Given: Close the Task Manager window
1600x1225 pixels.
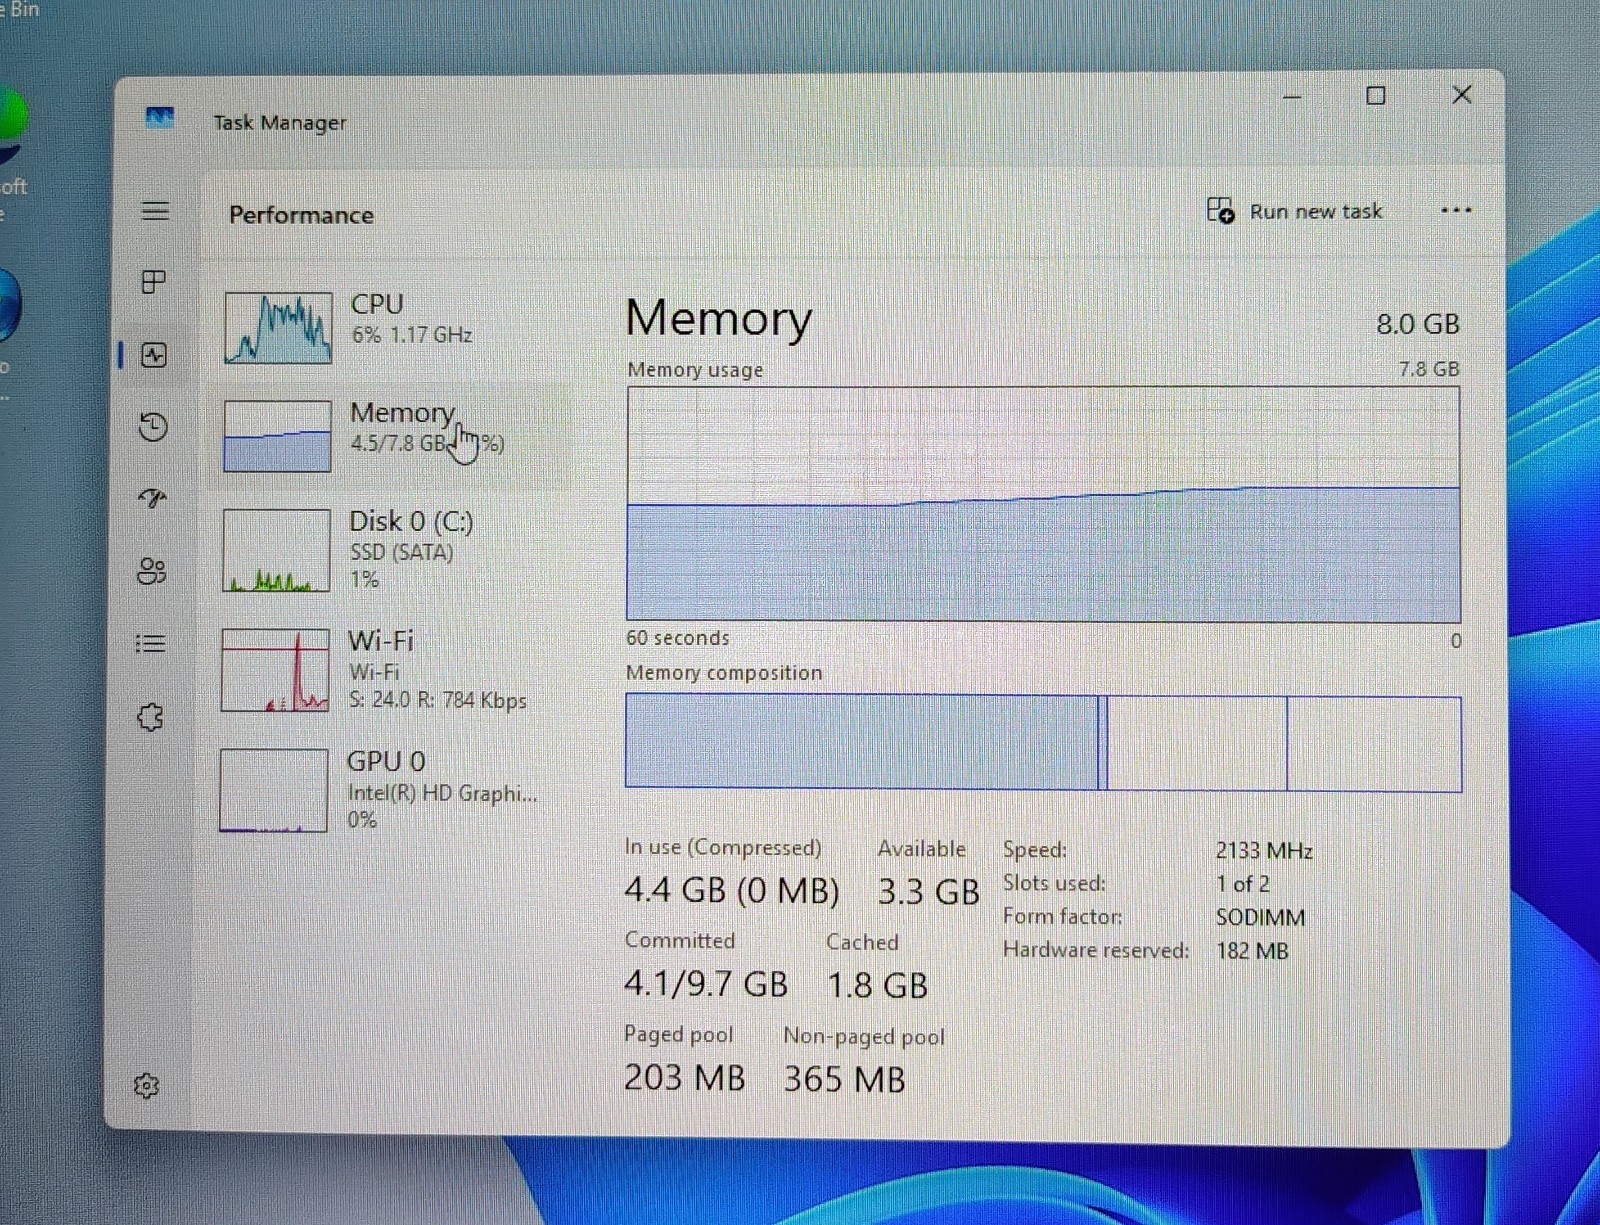Looking at the screenshot, I should pos(1461,95).
